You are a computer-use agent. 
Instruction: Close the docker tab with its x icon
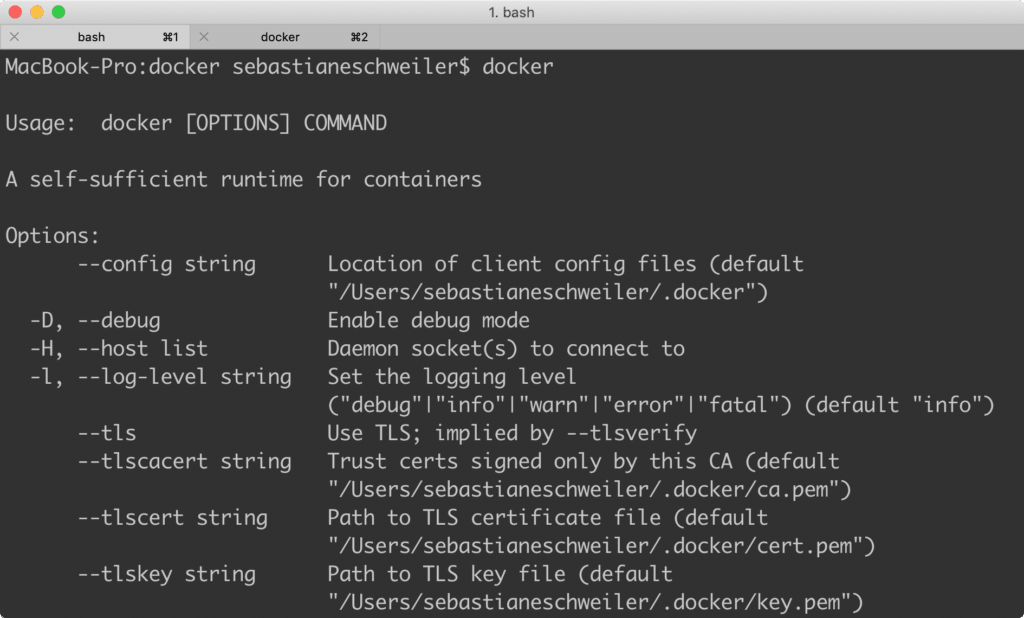coord(204,37)
